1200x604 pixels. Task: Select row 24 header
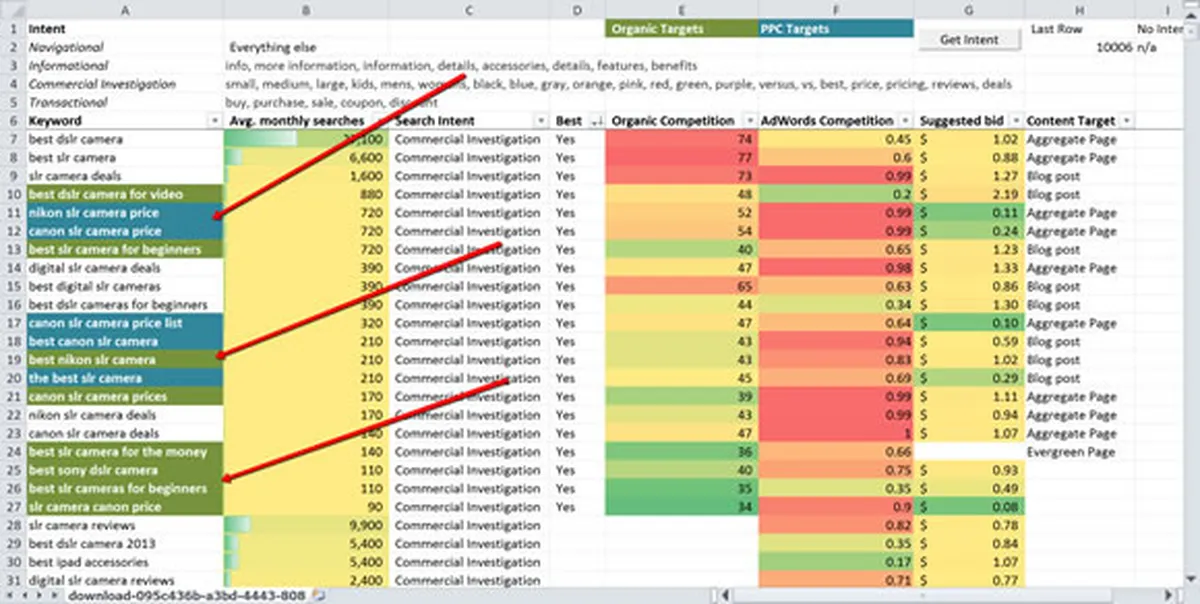point(13,452)
